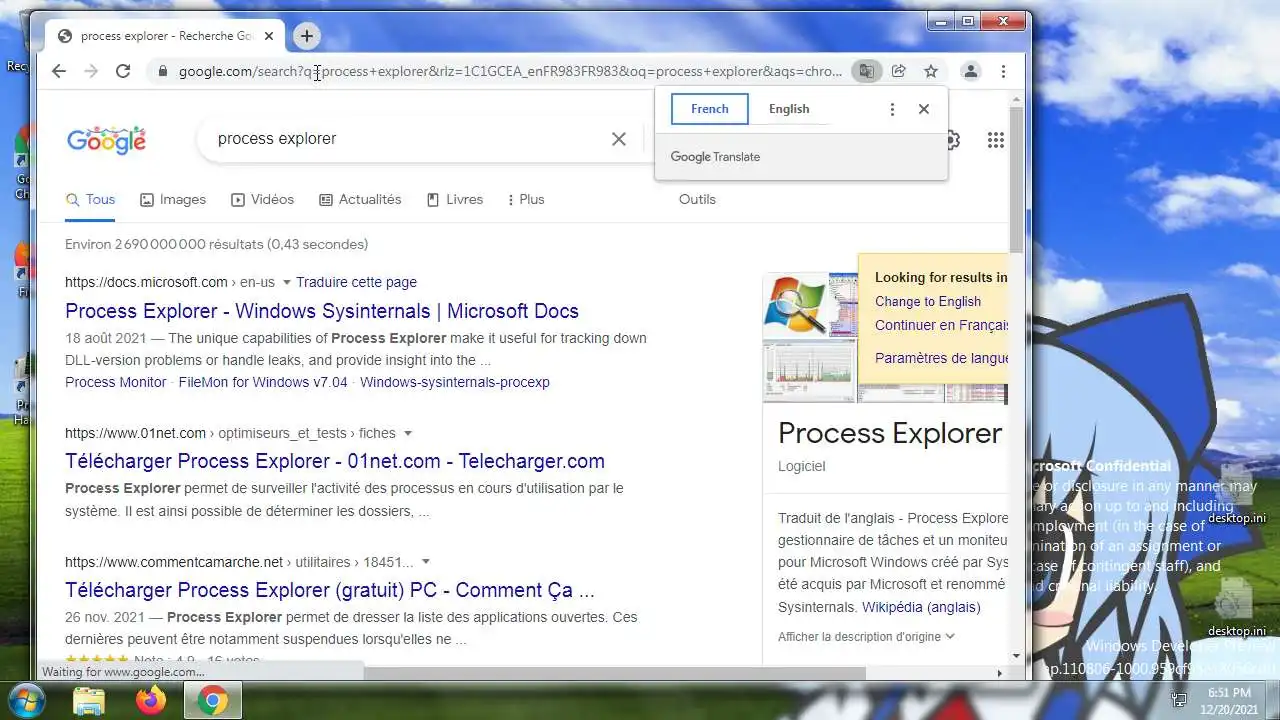
Task: Expand the docs.microsoft.com result dropdown arrow
Action: (x=286, y=283)
